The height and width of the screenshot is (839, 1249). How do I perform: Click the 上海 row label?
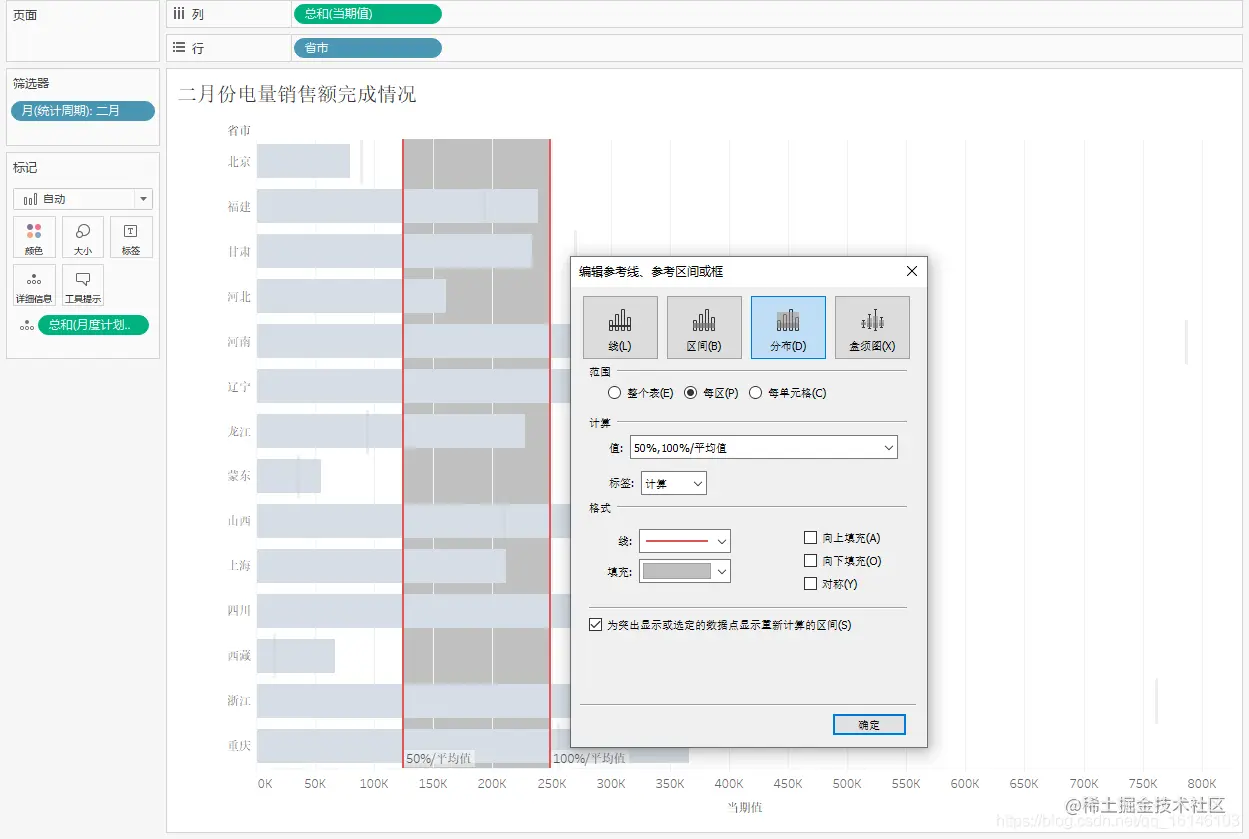(x=239, y=566)
